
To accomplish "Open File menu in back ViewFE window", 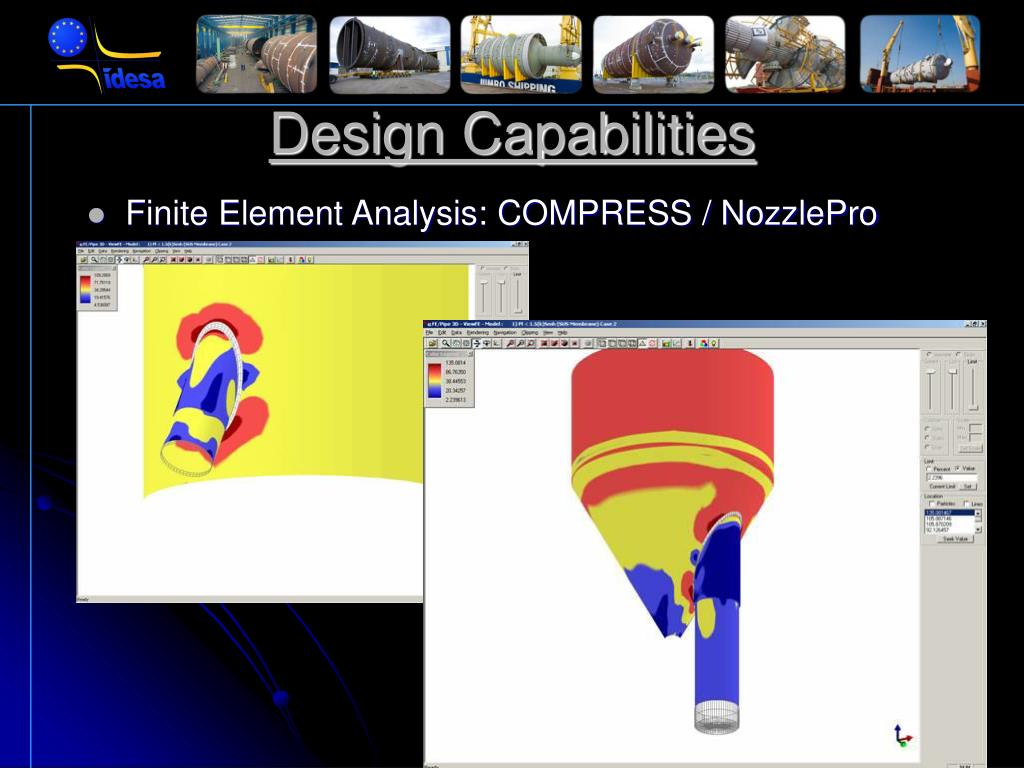I will 82,251.
